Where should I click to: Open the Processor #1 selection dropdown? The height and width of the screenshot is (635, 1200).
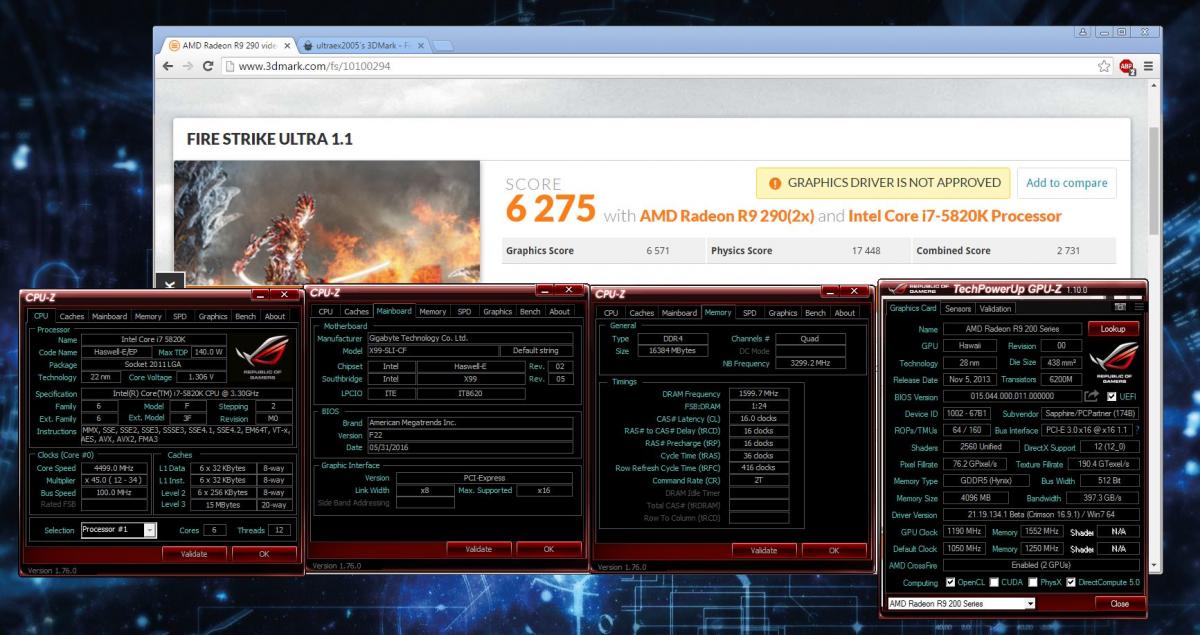(150, 530)
